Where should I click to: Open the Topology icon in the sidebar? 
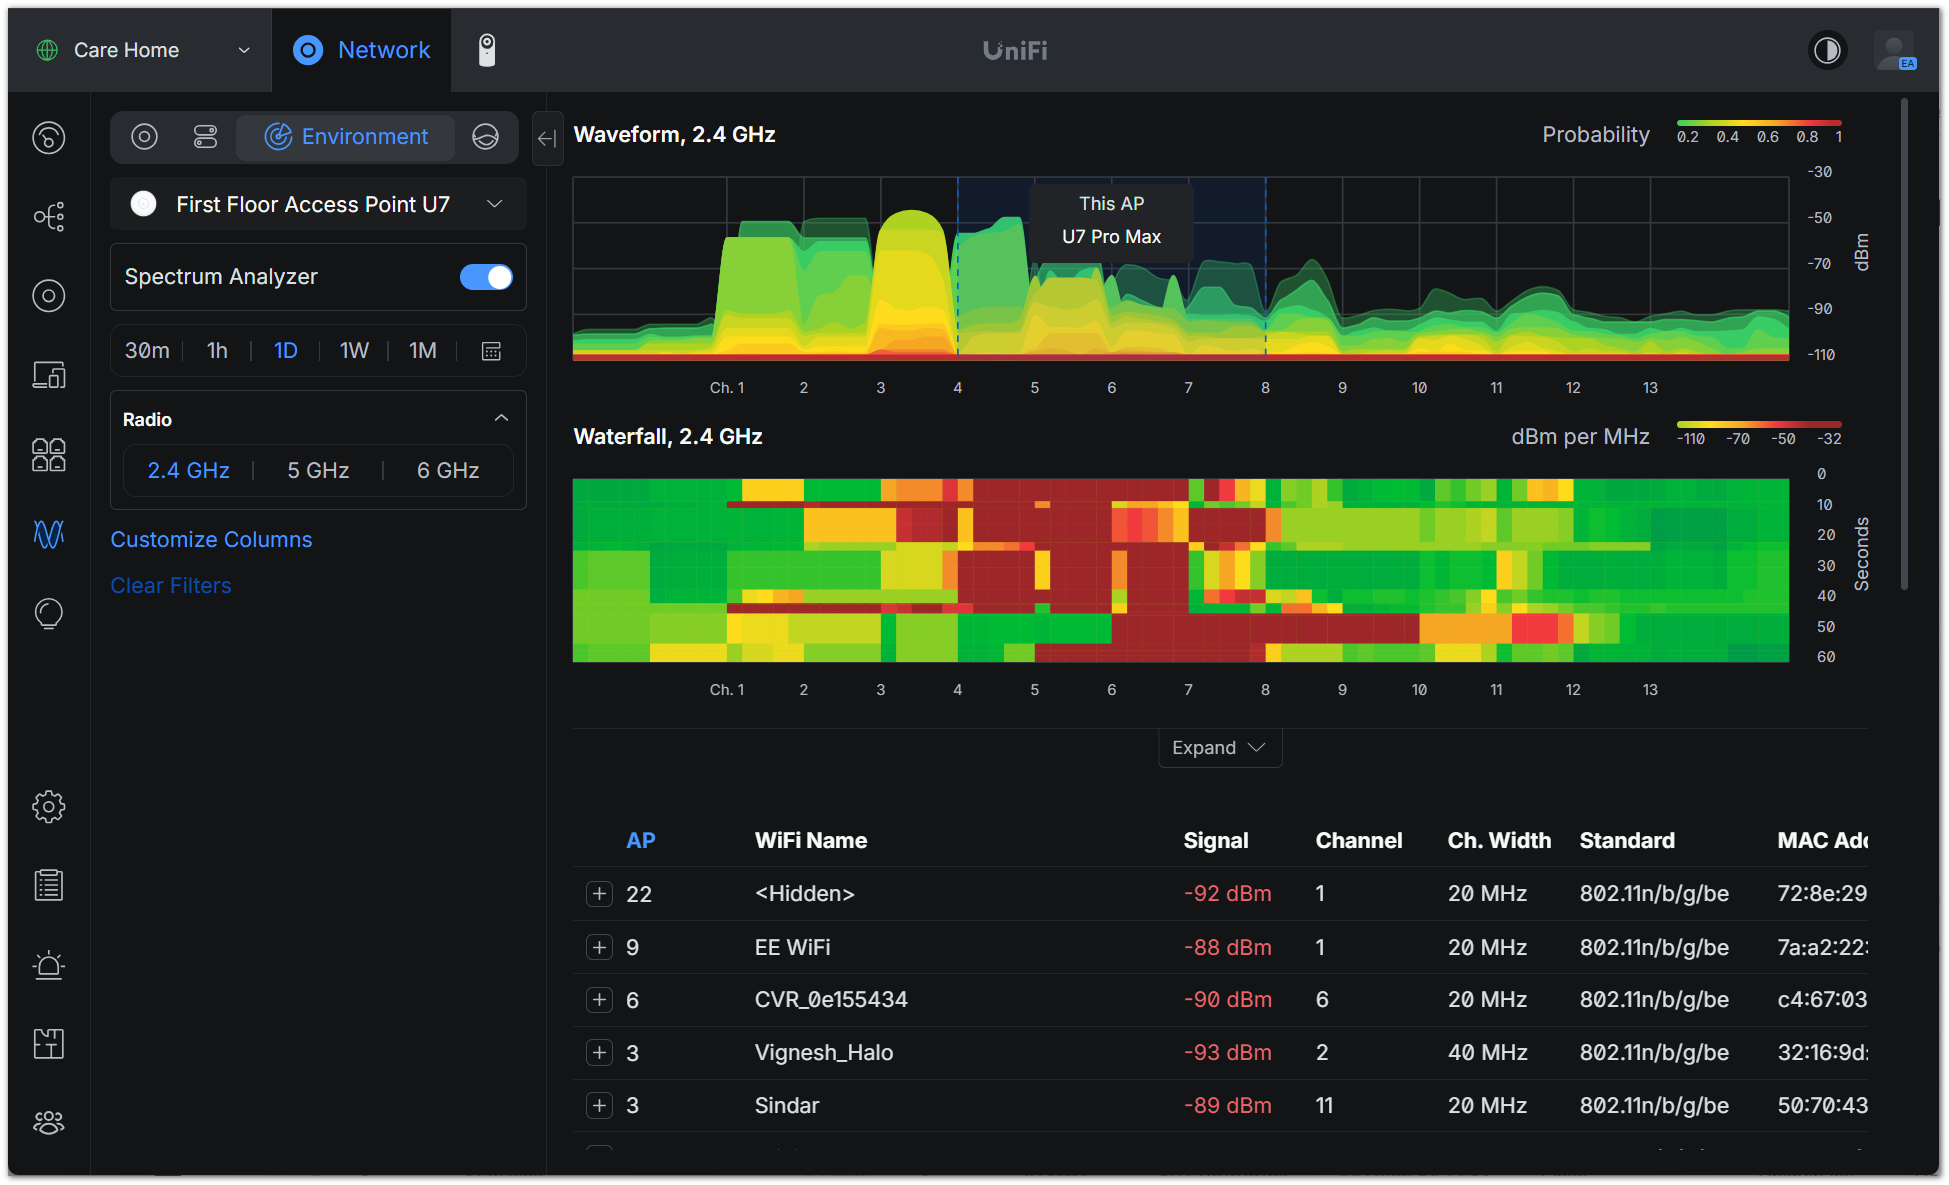click(x=48, y=216)
